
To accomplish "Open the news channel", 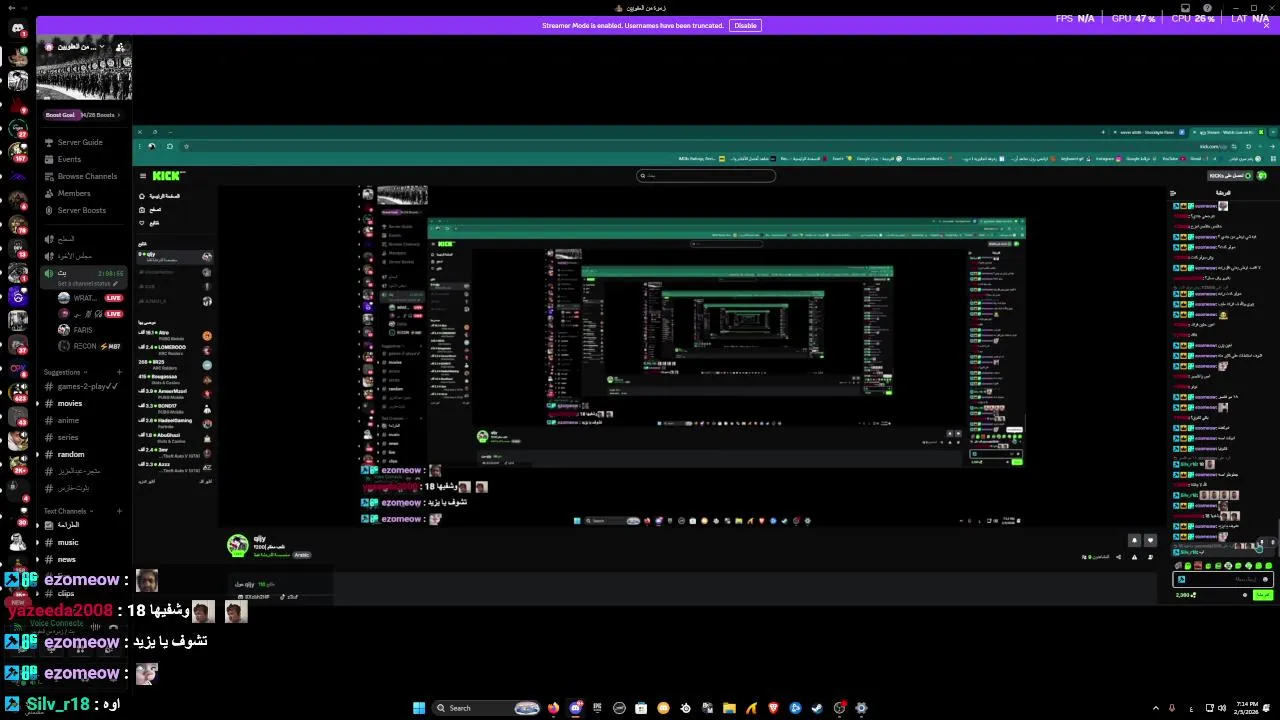I will click(x=67, y=559).
